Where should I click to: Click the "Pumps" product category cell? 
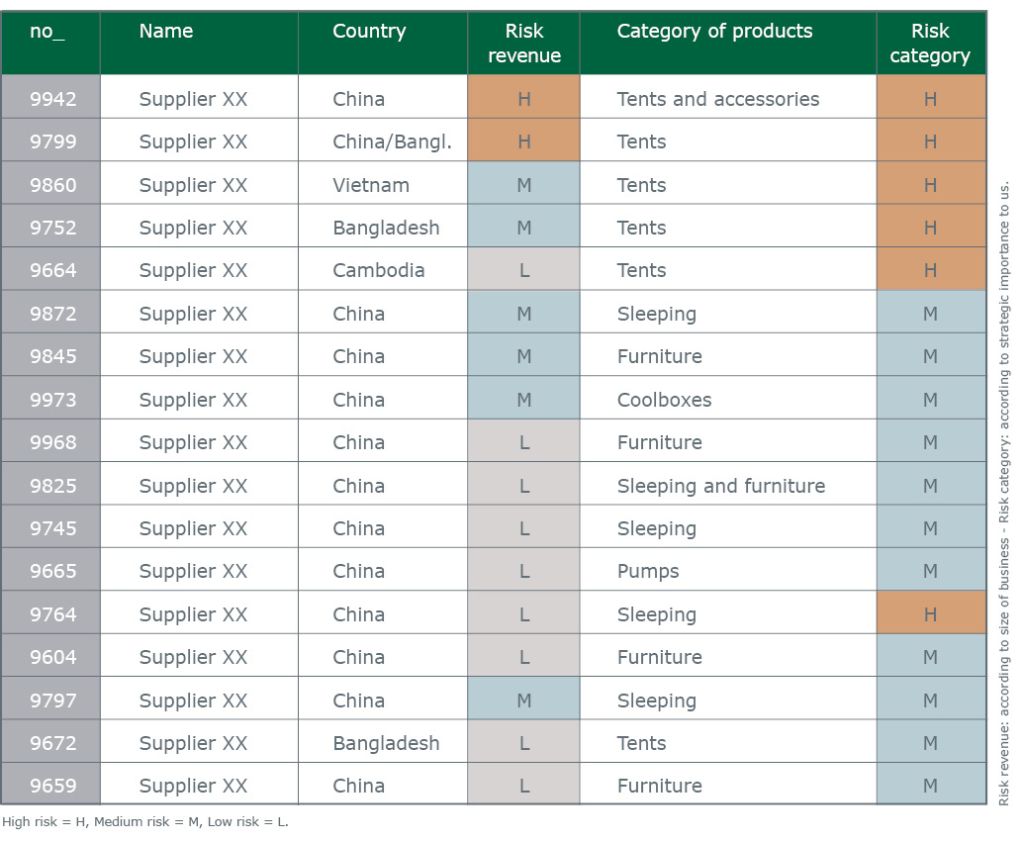click(648, 572)
